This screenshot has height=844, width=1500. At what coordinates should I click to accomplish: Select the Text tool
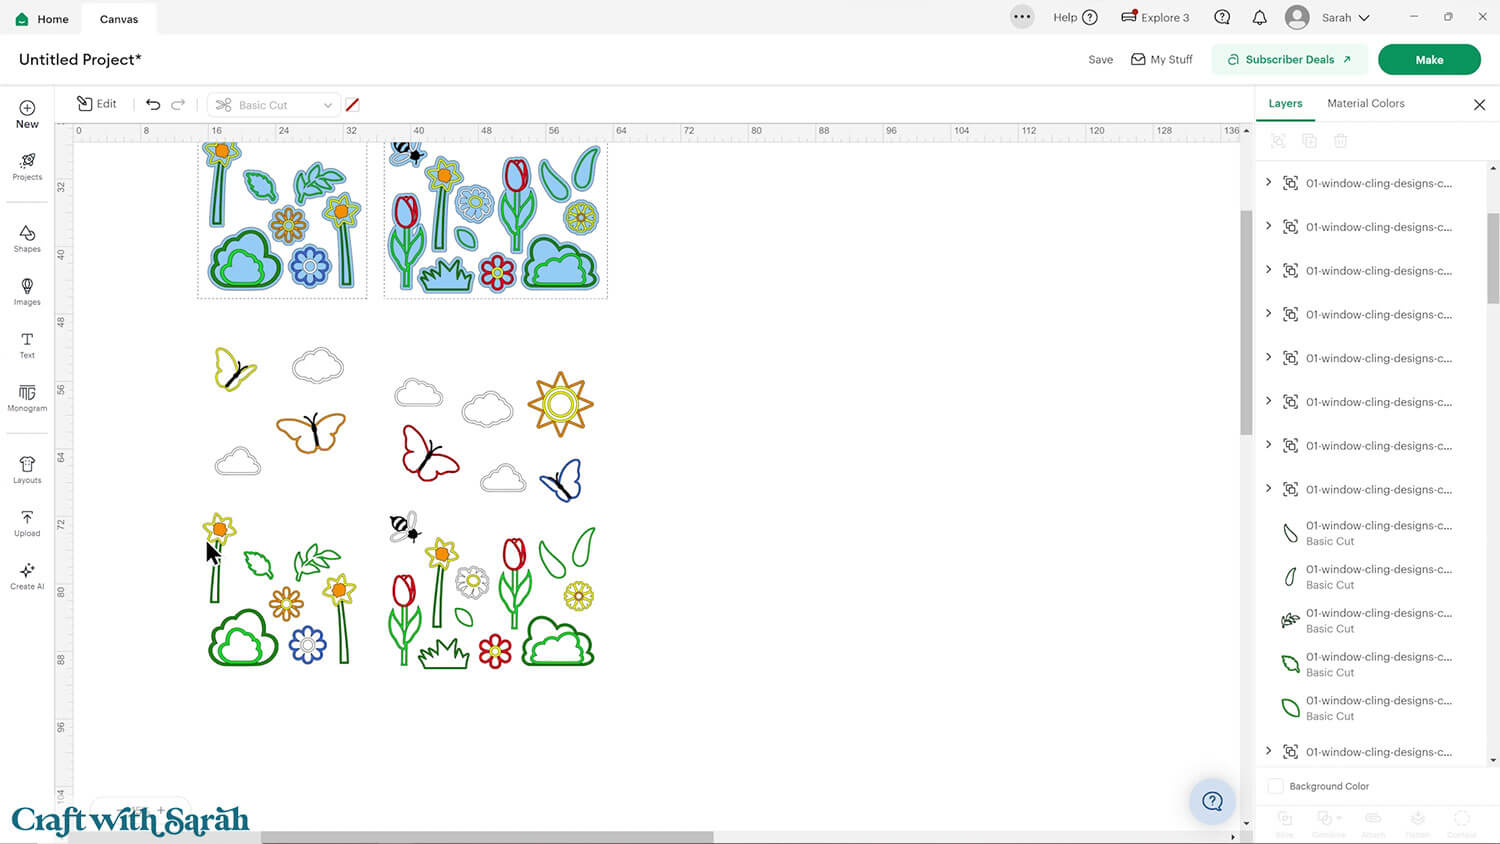click(27, 345)
